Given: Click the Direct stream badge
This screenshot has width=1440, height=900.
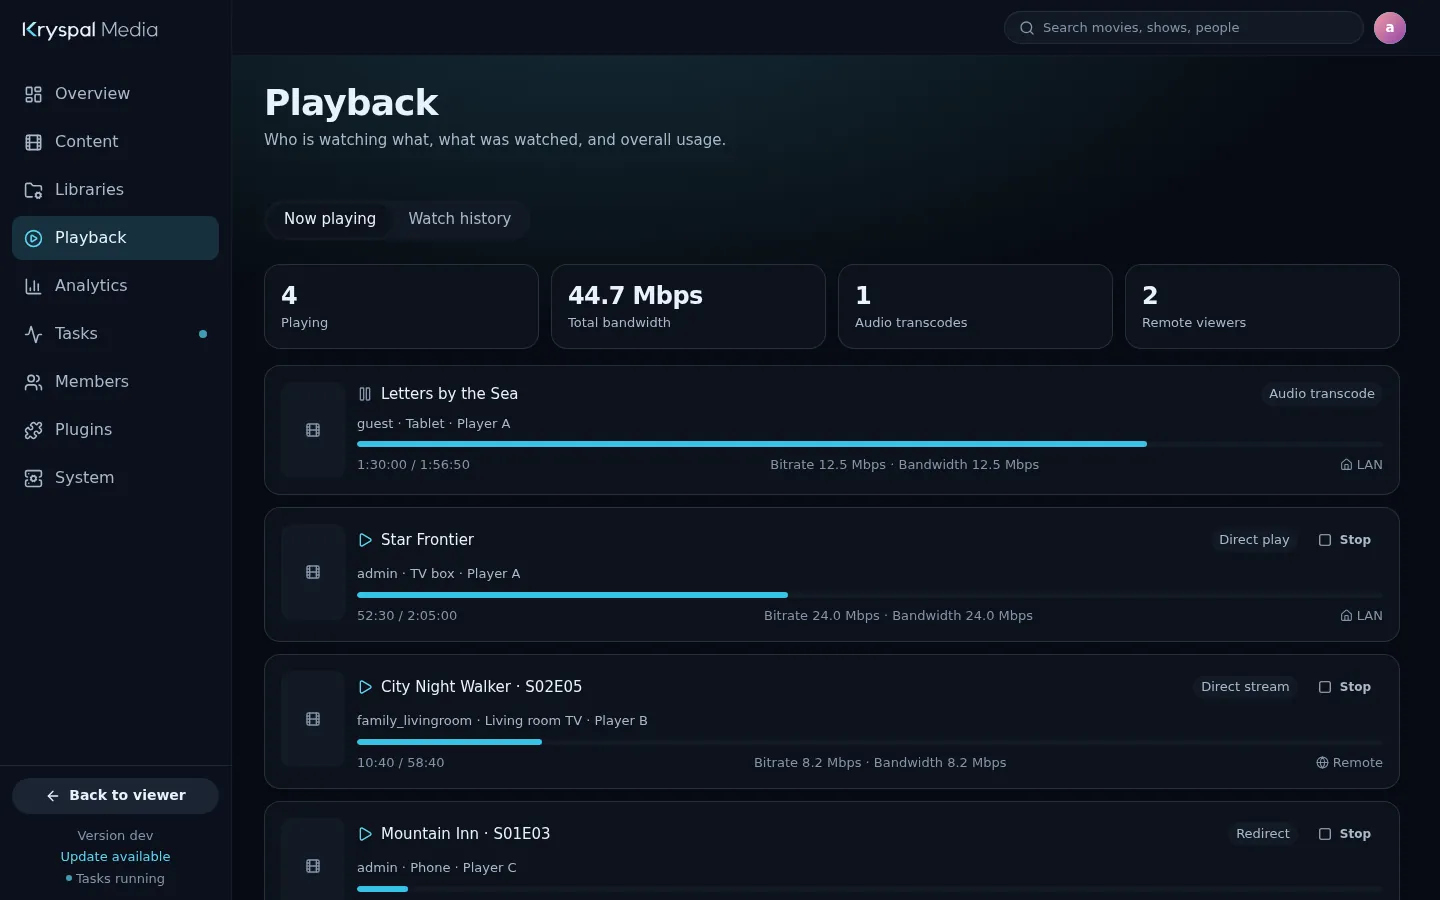Looking at the screenshot, I should 1245,687.
